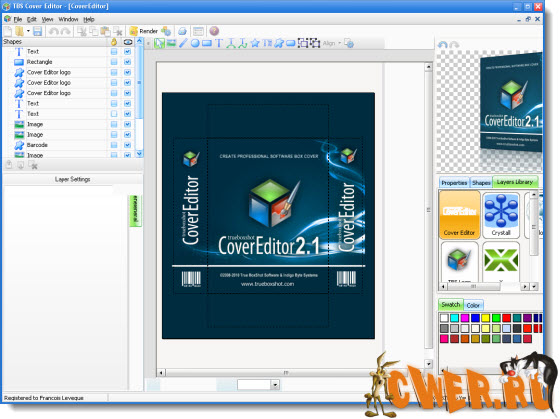Image resolution: width=560 pixels, height=419 pixels.
Task: Pick the yellow swatch in top row
Action: [486, 318]
